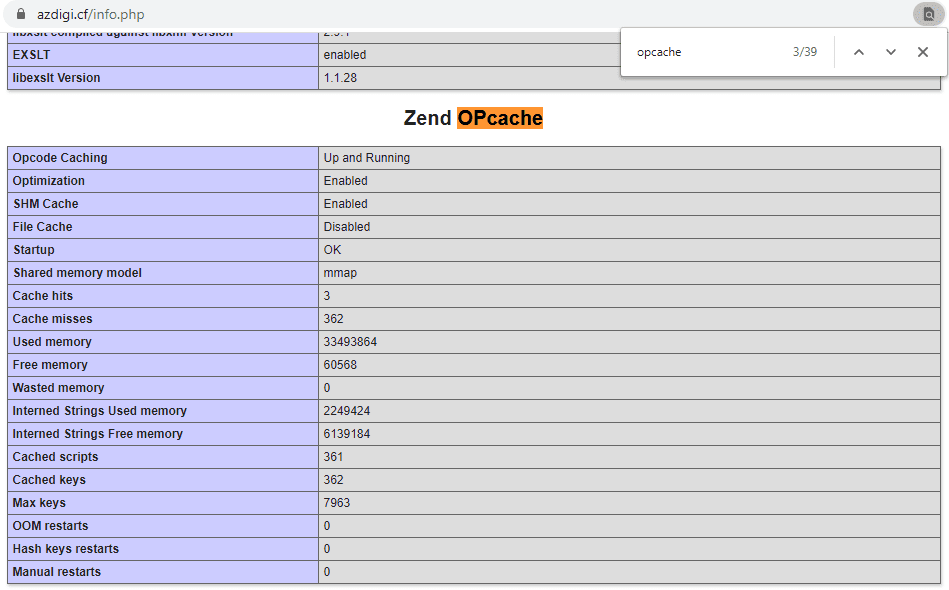949x590 pixels.
Task: Click the Max keys value 7963
Action: [337, 503]
